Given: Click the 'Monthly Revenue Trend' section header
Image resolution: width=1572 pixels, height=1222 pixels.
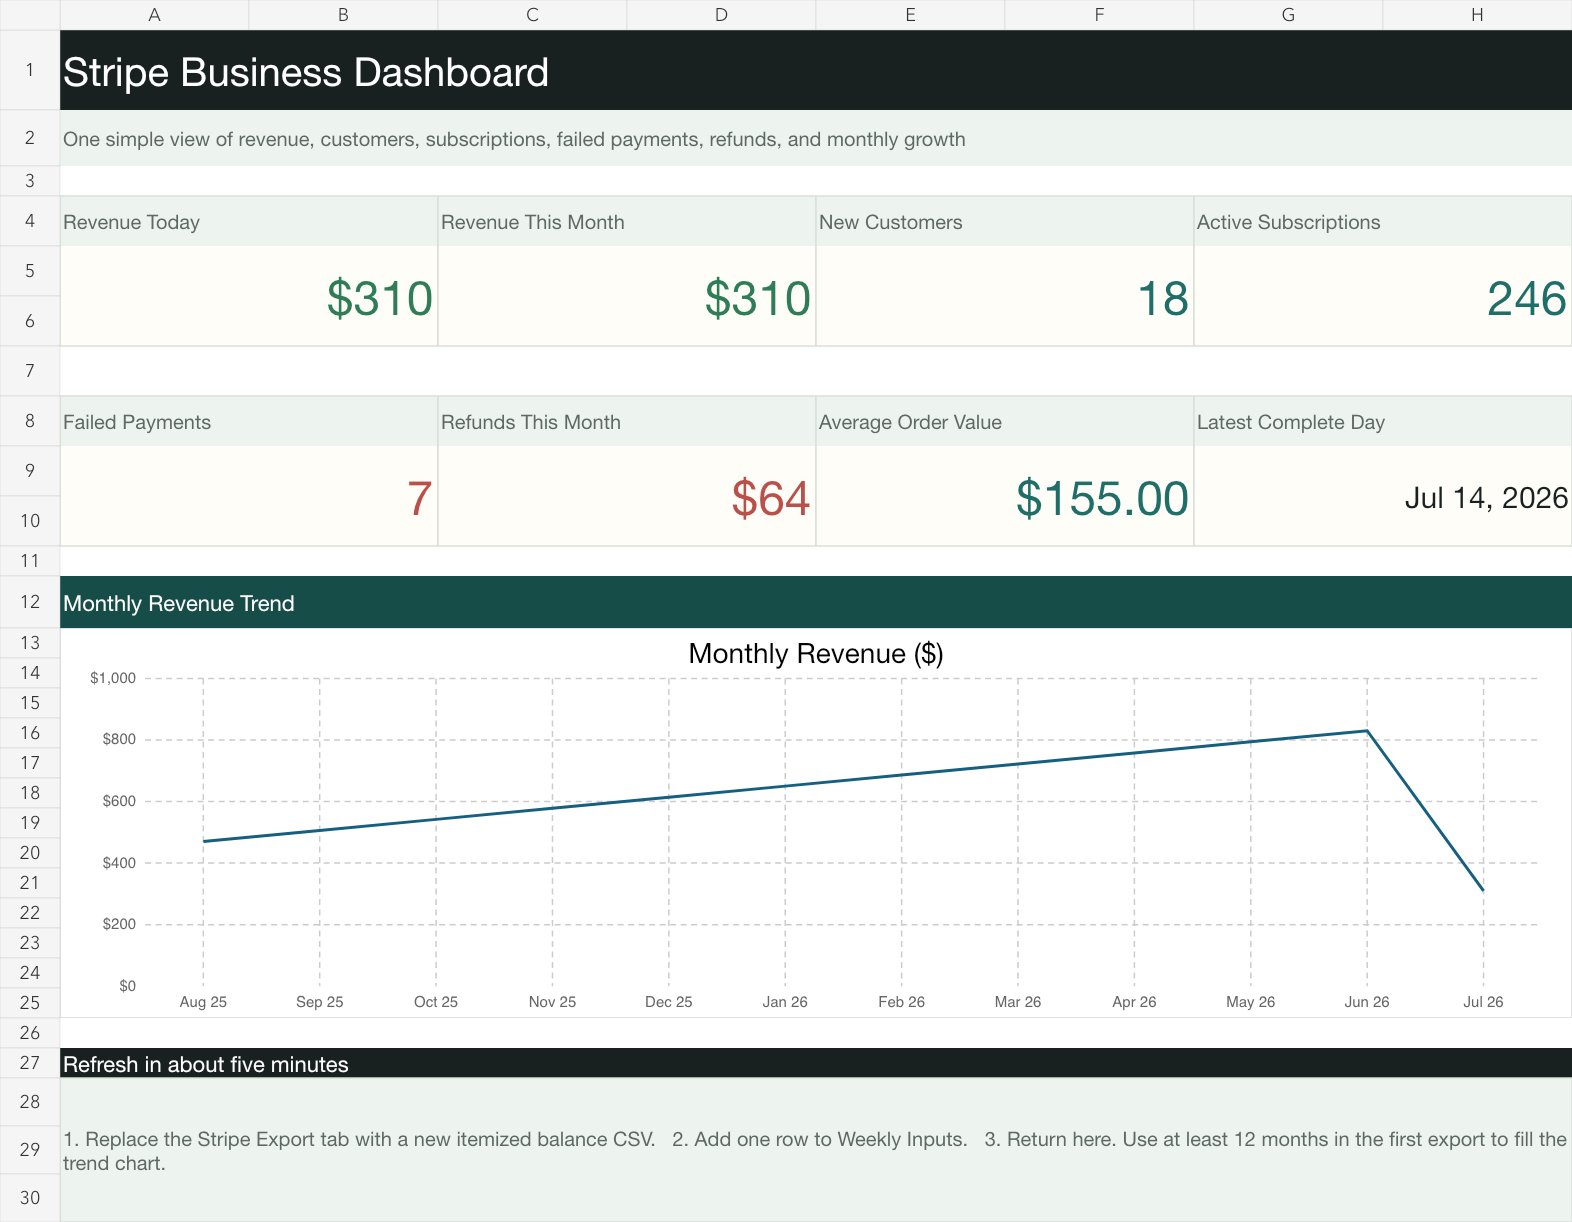Looking at the screenshot, I should [816, 602].
